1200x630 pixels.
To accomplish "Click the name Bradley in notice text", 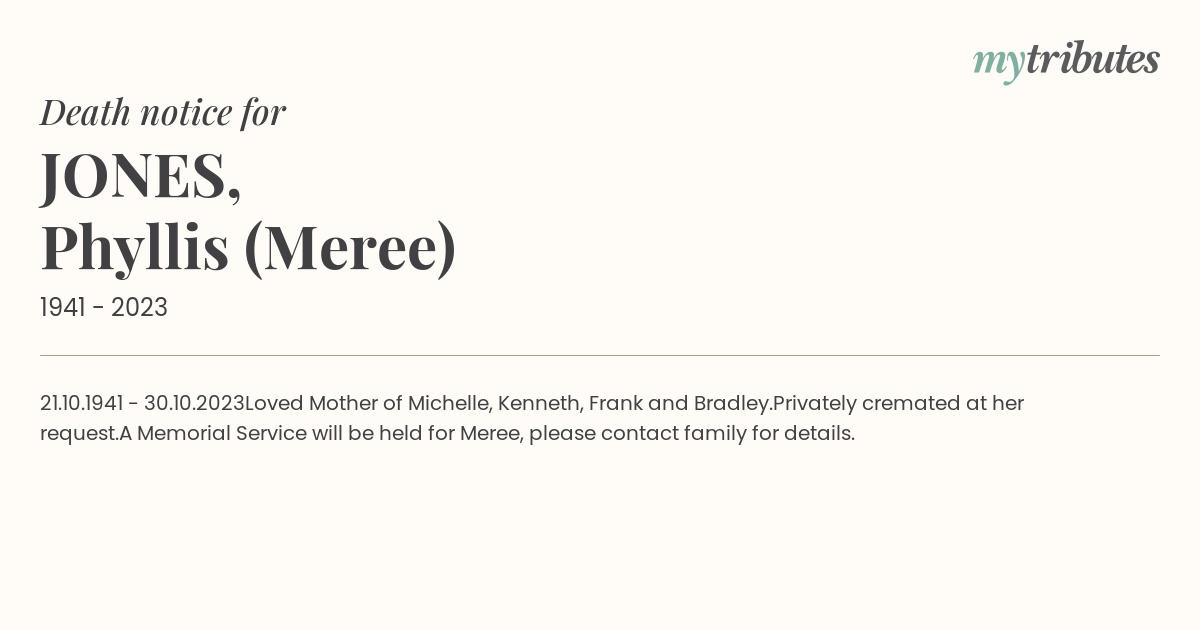I will (x=731, y=404).
